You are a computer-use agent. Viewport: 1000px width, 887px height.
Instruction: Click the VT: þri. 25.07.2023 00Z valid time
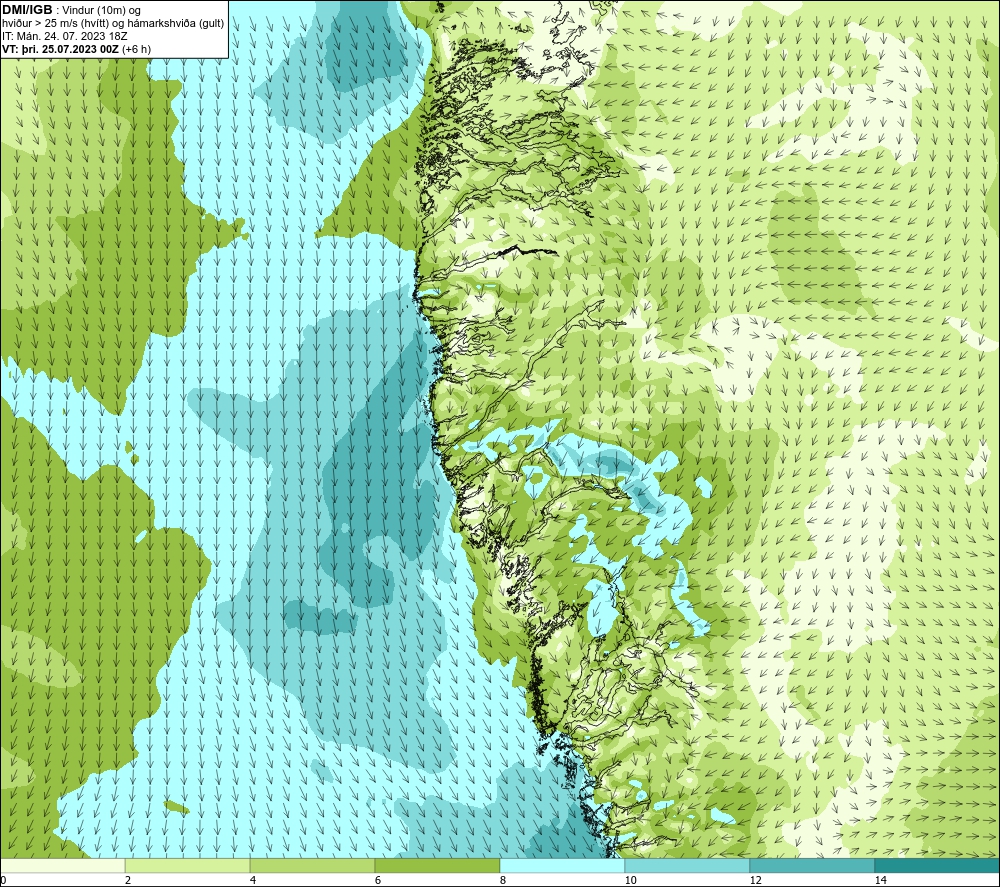coord(60,49)
